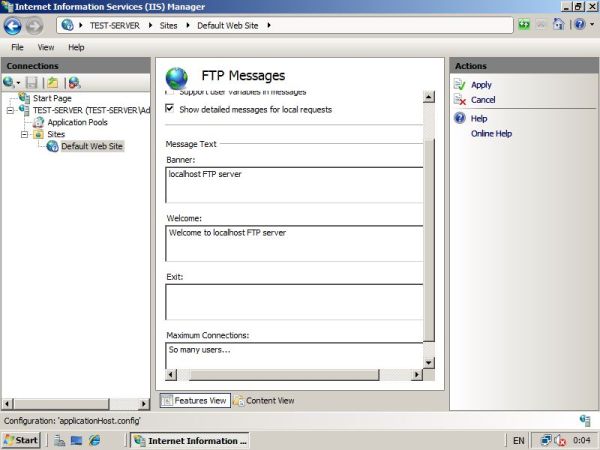Image resolution: width=600 pixels, height=450 pixels.
Task: Click the blue help icon in toolbar
Action: tap(580, 25)
